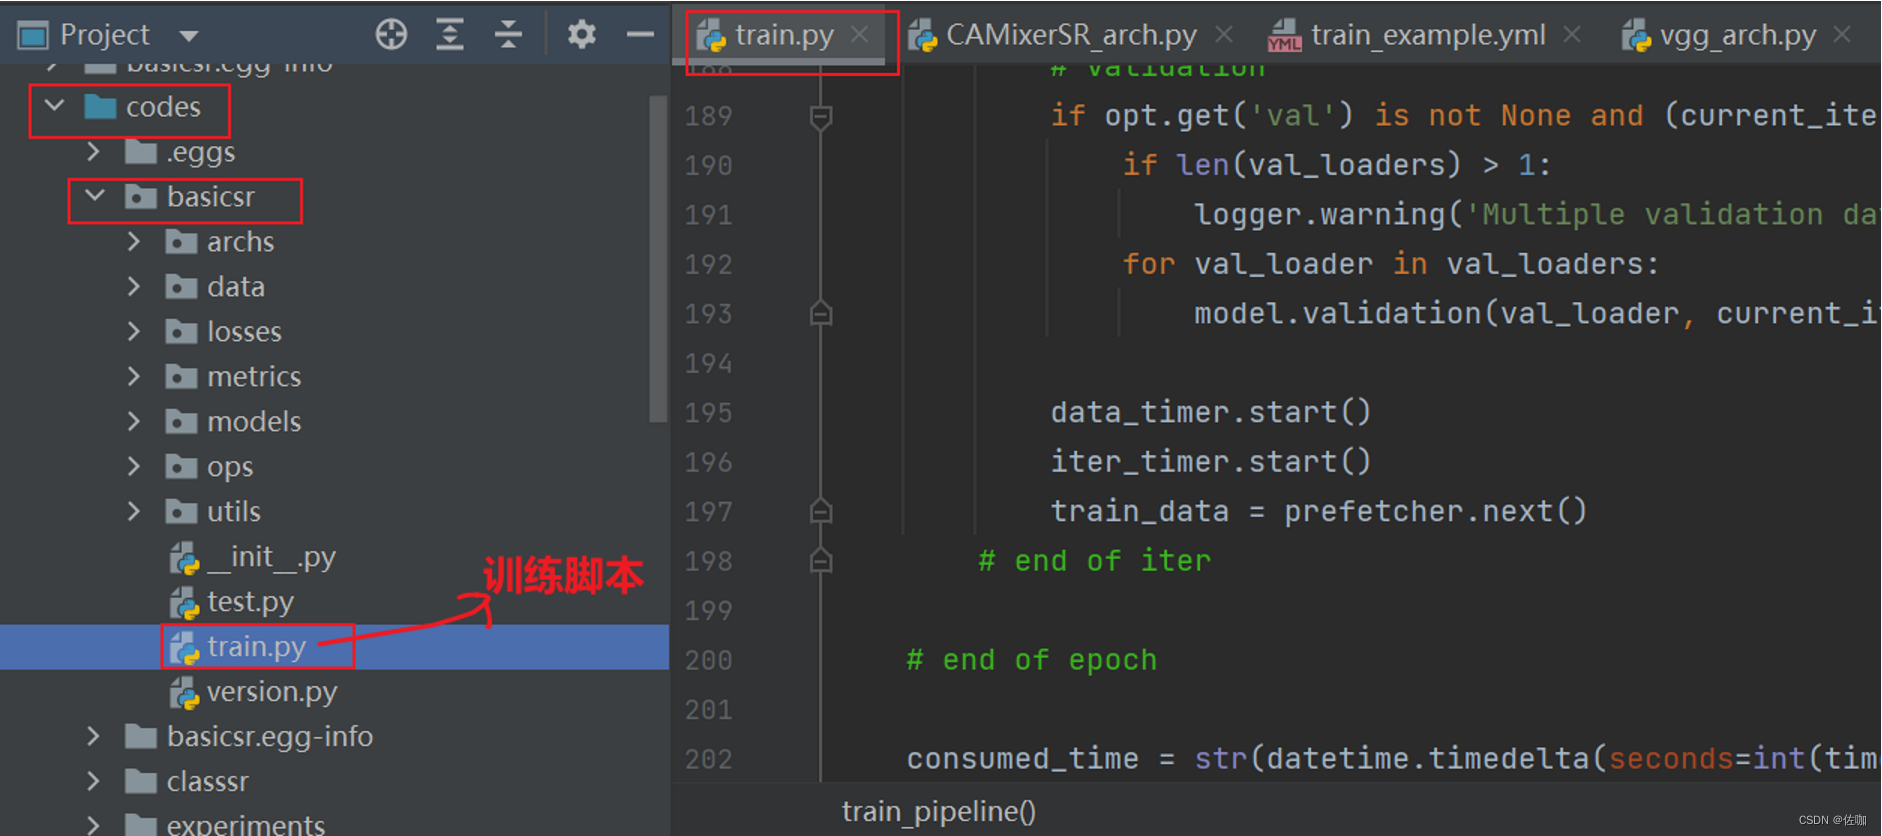Expand the models folder
Viewport: 1882px width, 836px height.
pyautogui.click(x=134, y=422)
